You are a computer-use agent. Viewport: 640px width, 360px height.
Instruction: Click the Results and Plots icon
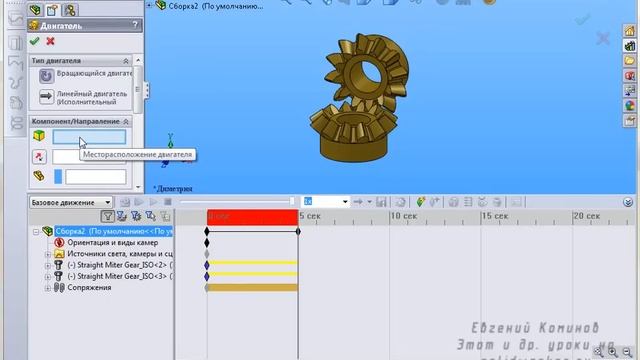coord(516,202)
